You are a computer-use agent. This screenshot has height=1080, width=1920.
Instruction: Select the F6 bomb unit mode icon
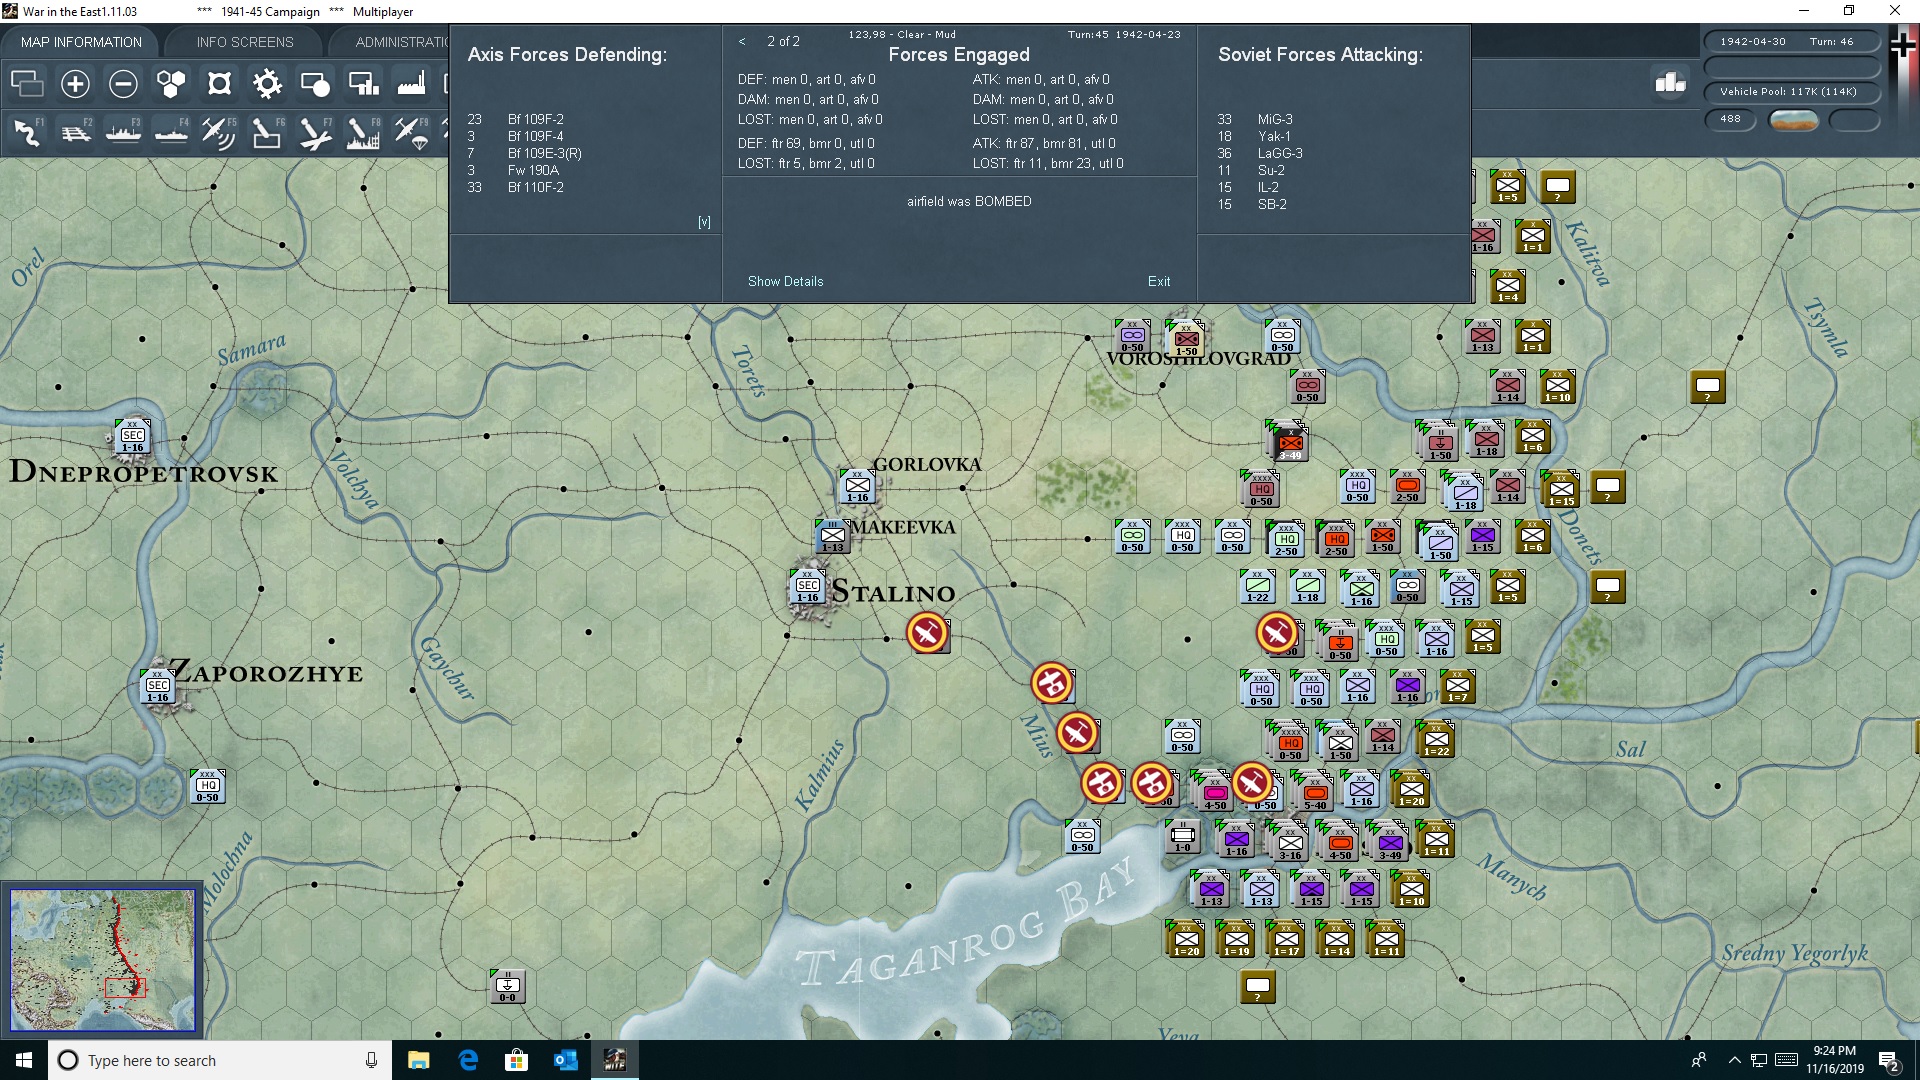267,133
